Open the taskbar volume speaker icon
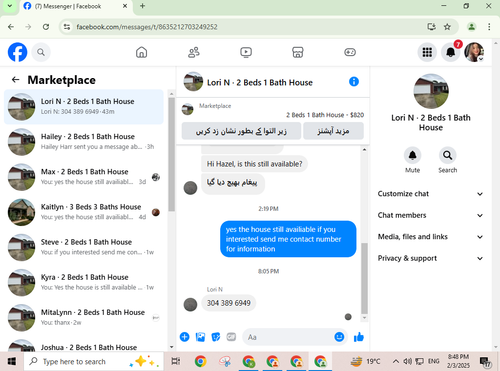 407,361
